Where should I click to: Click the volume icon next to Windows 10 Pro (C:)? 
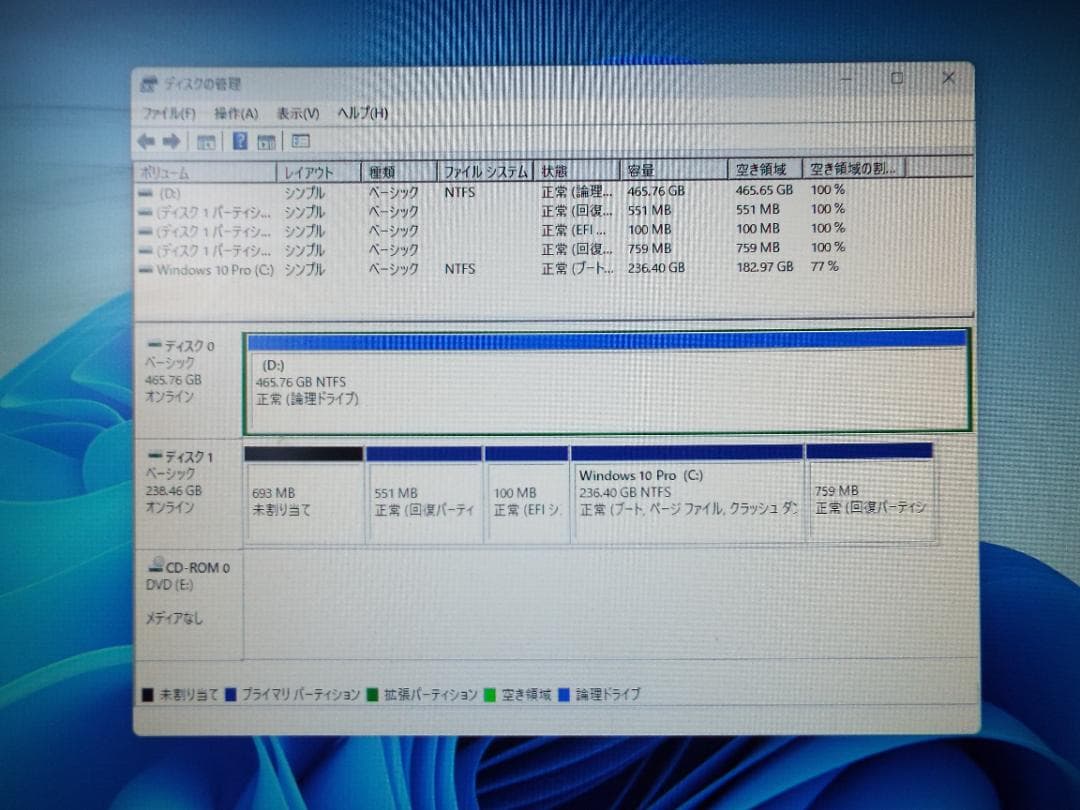[145, 268]
